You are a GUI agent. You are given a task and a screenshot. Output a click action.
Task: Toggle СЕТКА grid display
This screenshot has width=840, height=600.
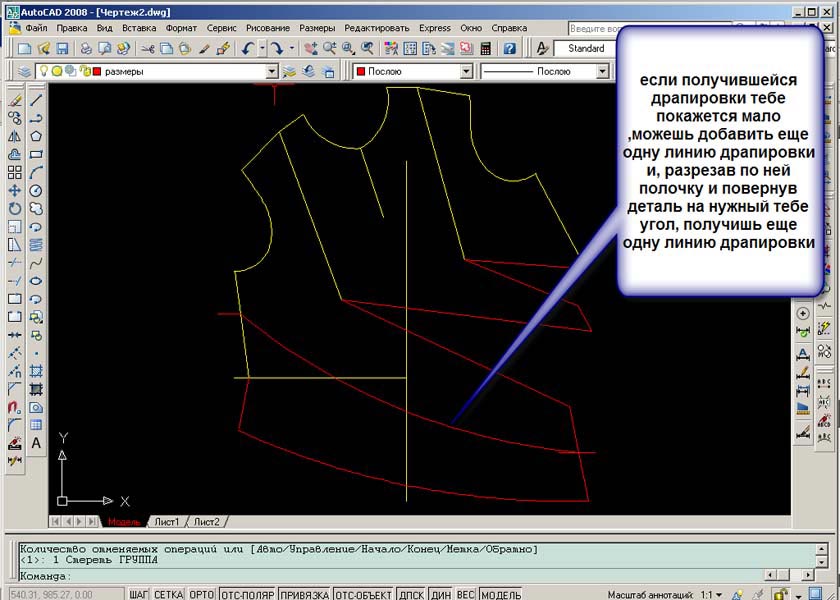[x=168, y=594]
